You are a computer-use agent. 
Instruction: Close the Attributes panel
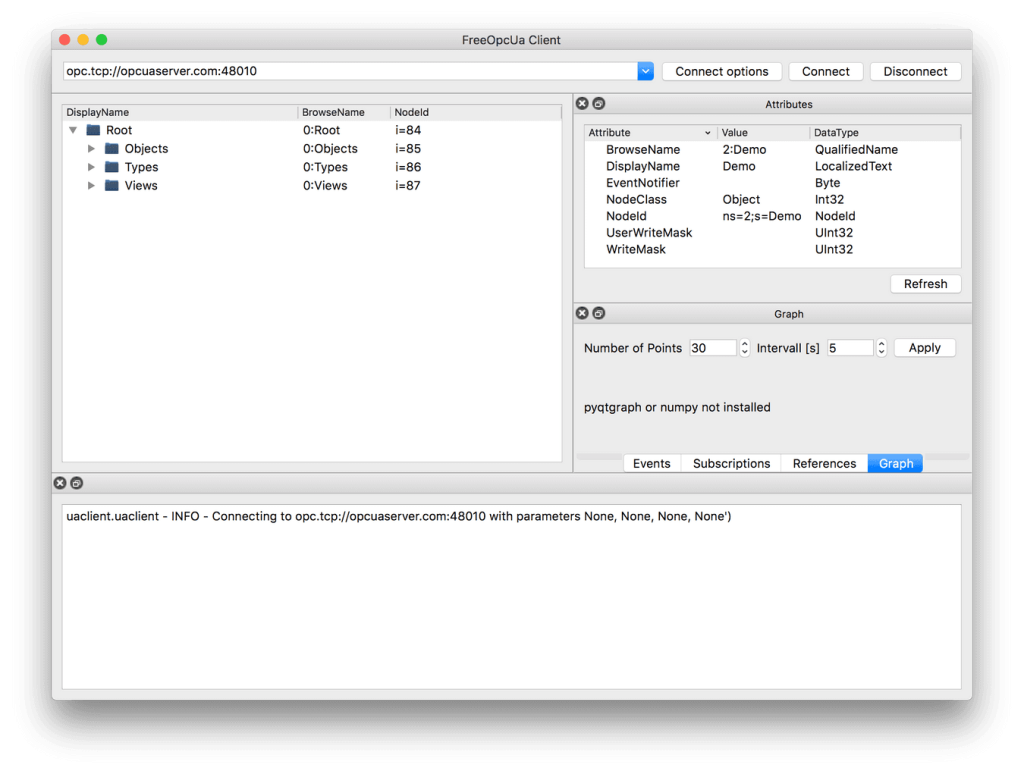coord(582,104)
